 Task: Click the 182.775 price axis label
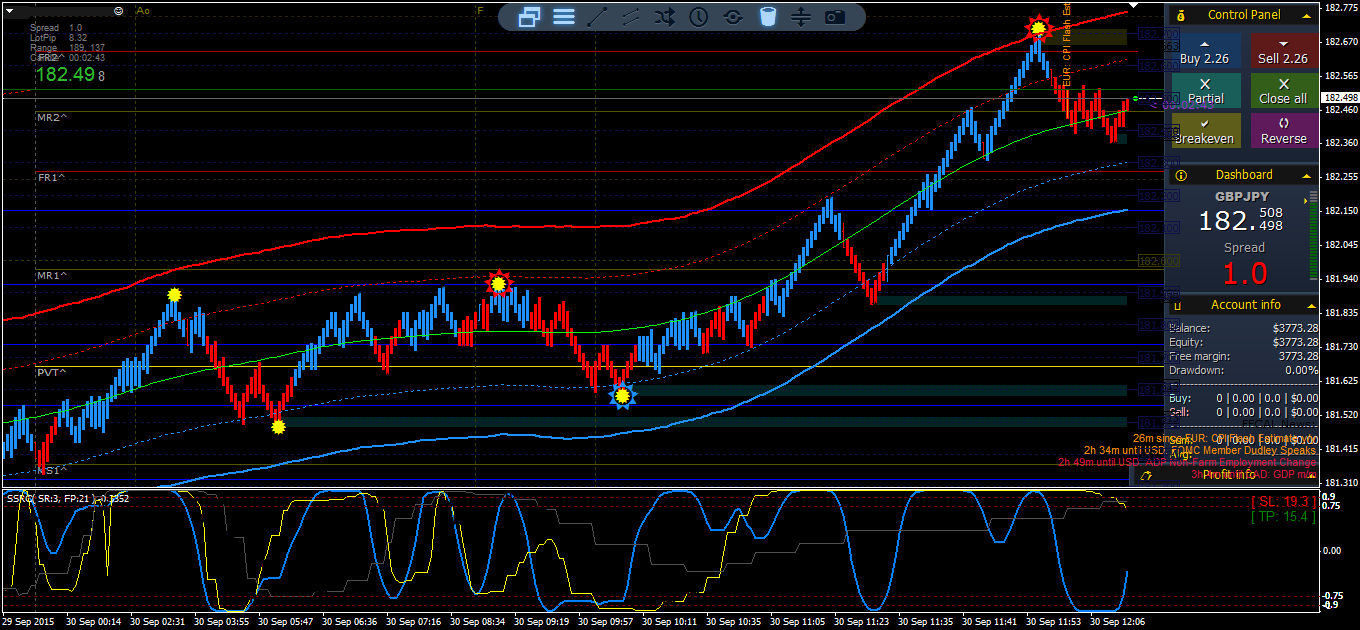click(x=1339, y=8)
